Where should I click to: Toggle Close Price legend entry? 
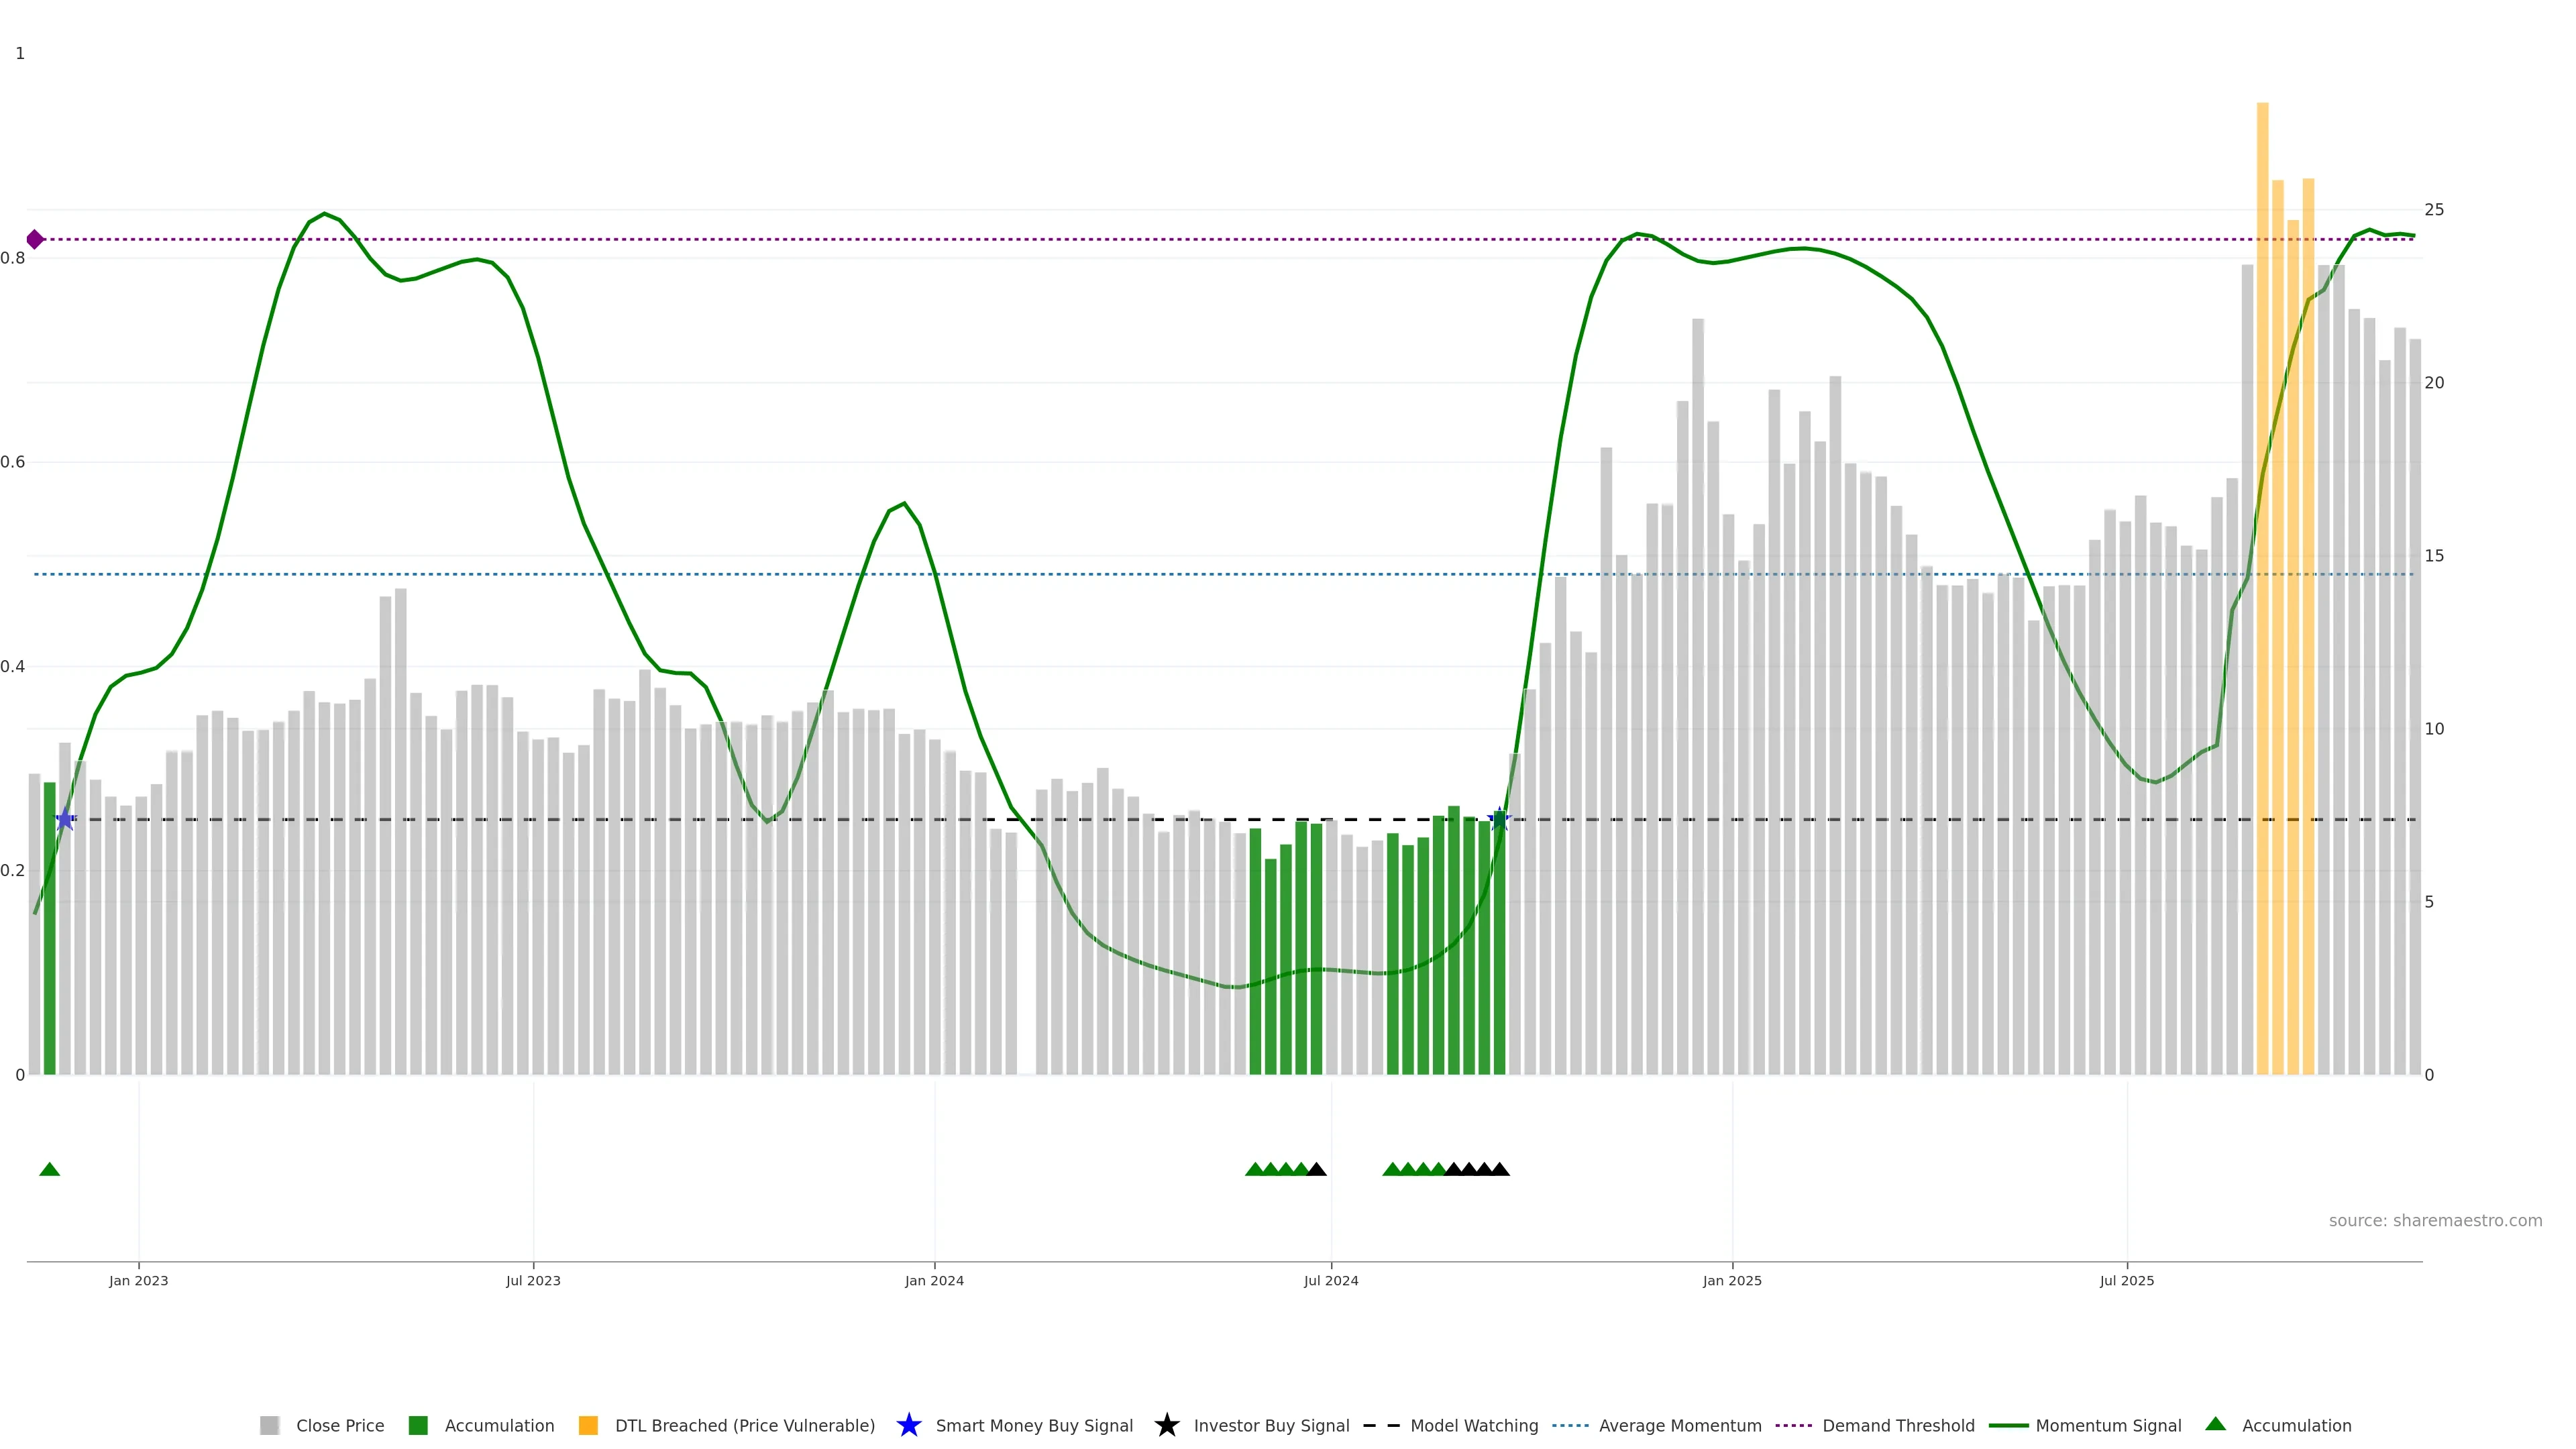tap(339, 1426)
